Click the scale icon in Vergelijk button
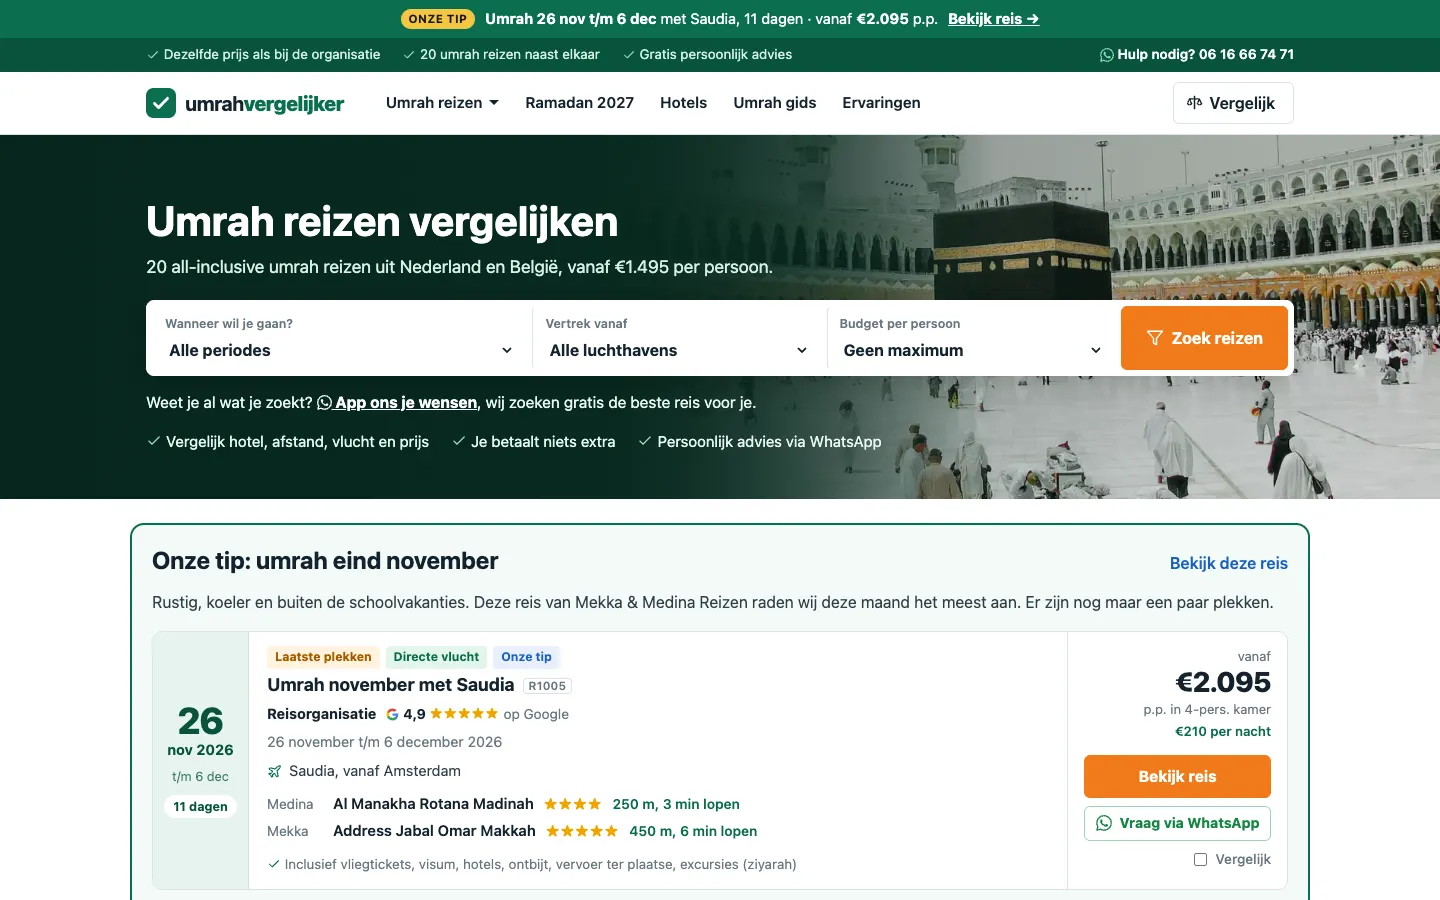This screenshot has width=1440, height=900. click(1194, 103)
